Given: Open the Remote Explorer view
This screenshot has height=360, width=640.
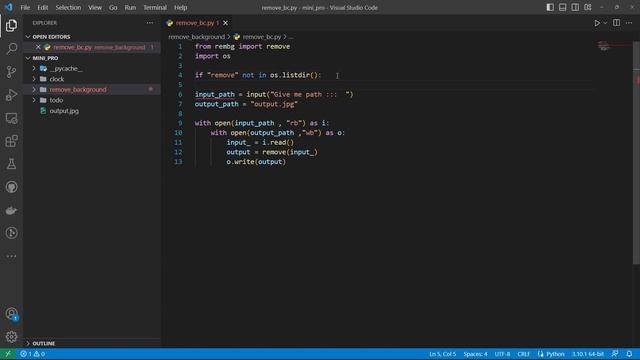Looking at the screenshot, I should [x=11, y=118].
